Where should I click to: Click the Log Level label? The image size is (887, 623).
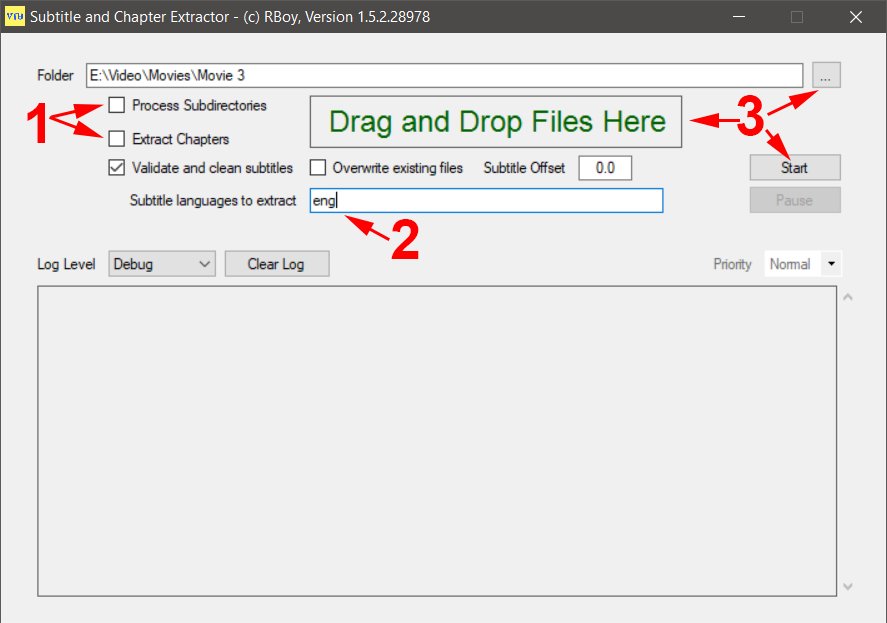click(66, 264)
